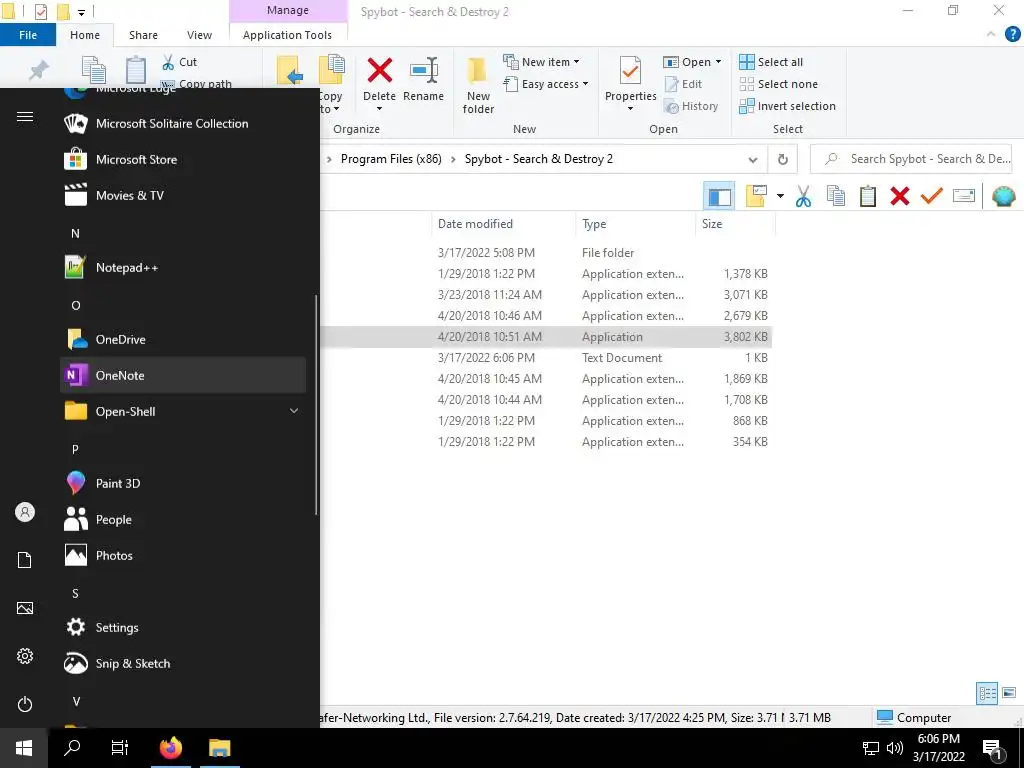Click the Rename ribbon button

pyautogui.click(x=423, y=80)
